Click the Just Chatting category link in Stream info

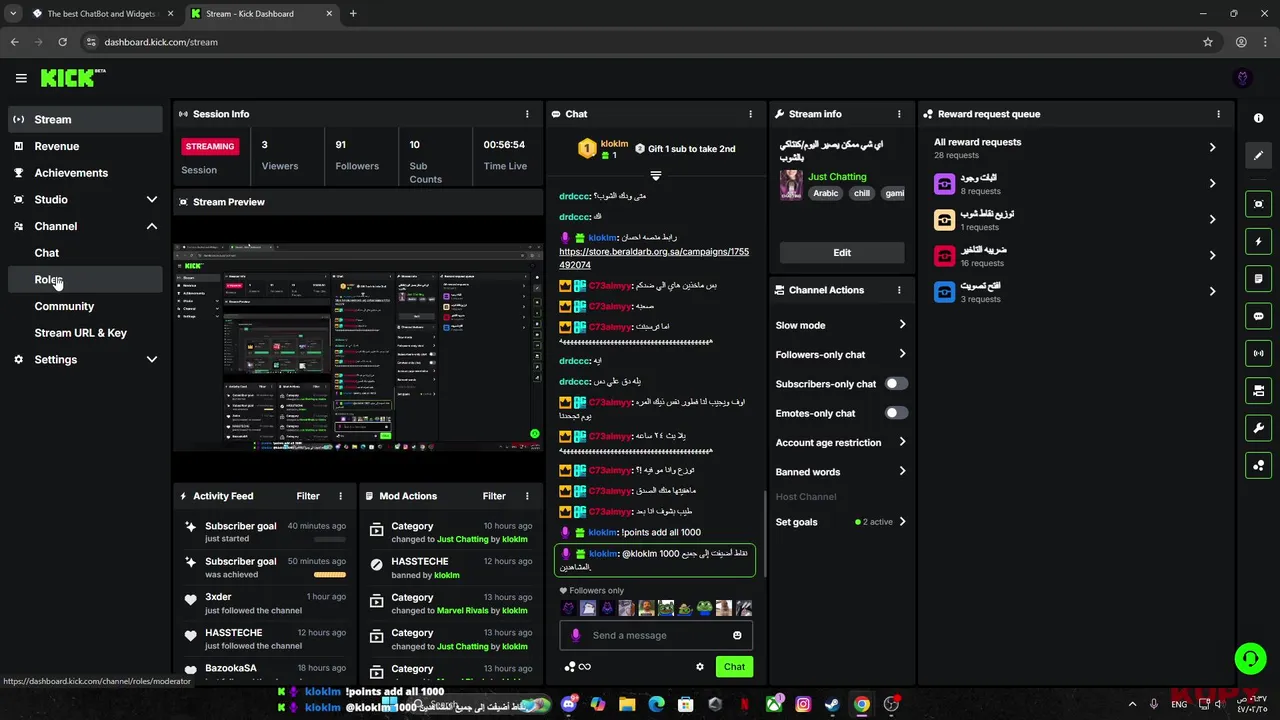837,177
